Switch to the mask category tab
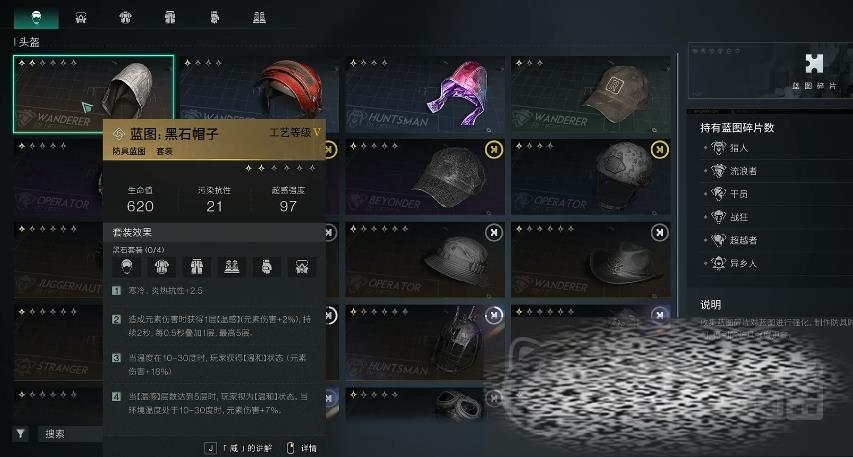Viewport: 853px width, 457px height. pyautogui.click(x=81, y=17)
